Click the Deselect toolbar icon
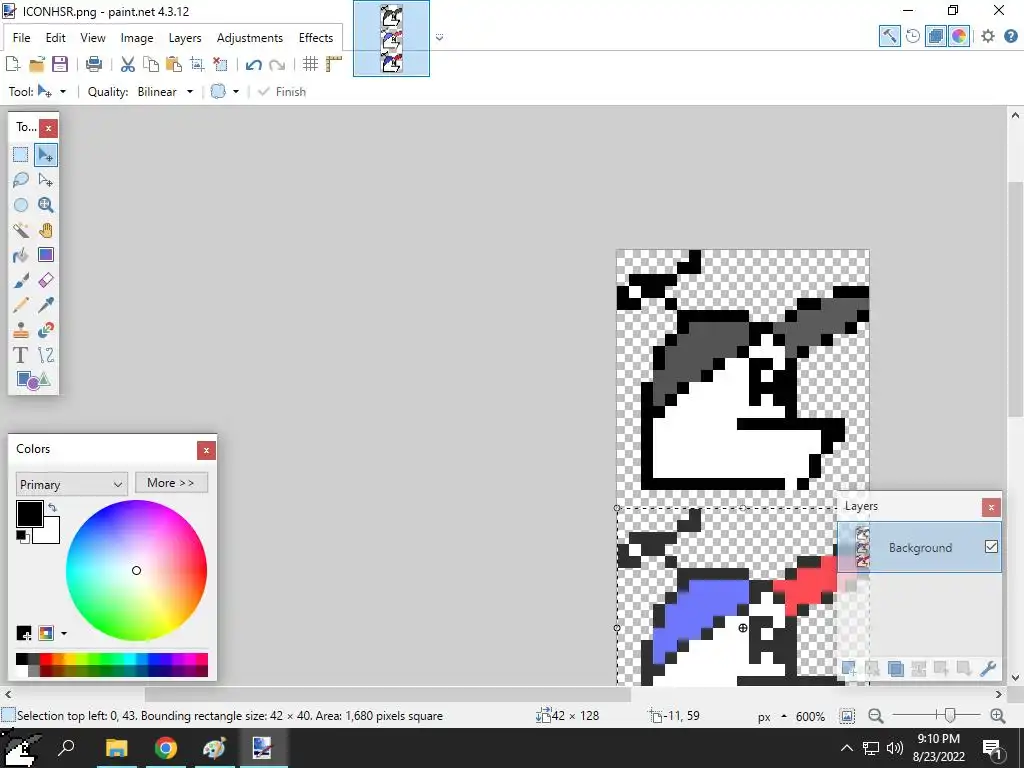This screenshot has width=1024, height=768. [x=220, y=64]
